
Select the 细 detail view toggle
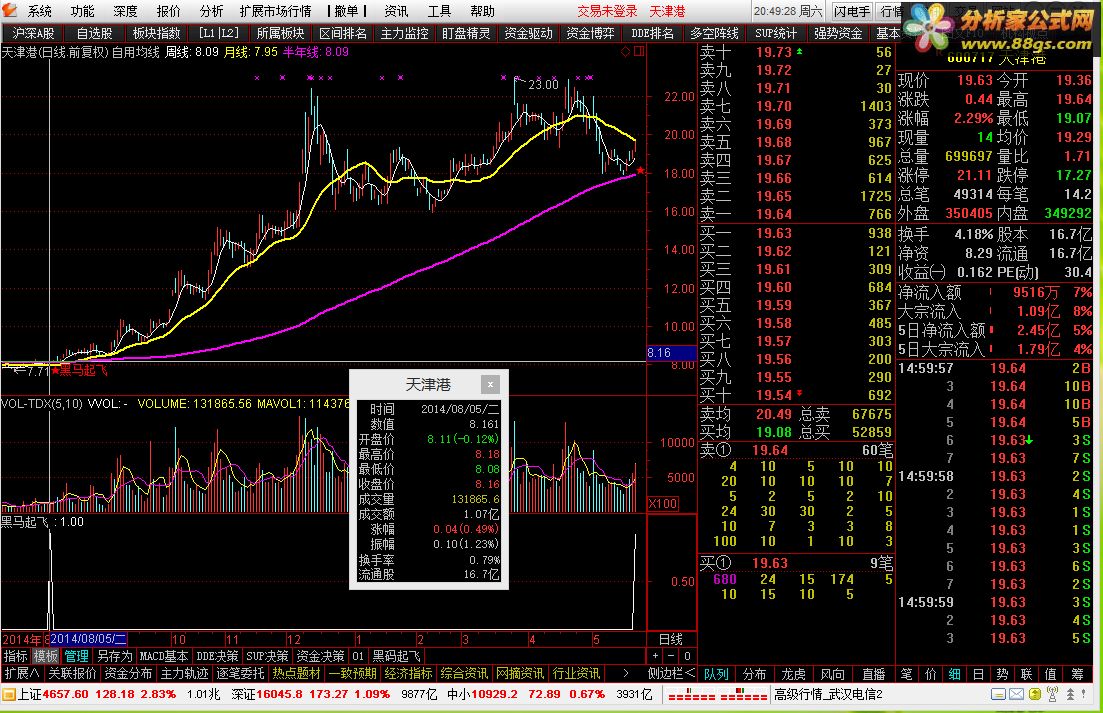pyautogui.click(x=954, y=674)
